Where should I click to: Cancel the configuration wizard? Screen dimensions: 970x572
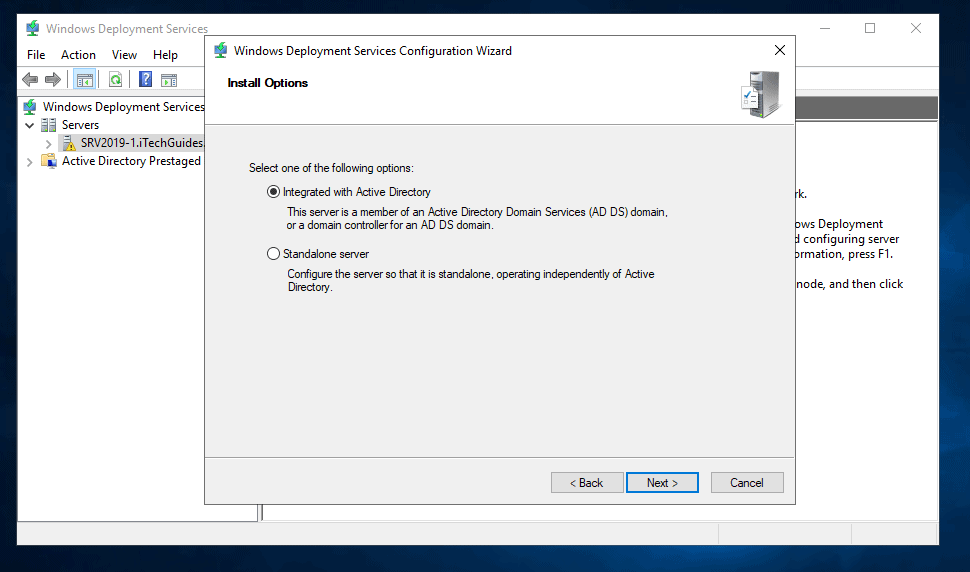[747, 483]
